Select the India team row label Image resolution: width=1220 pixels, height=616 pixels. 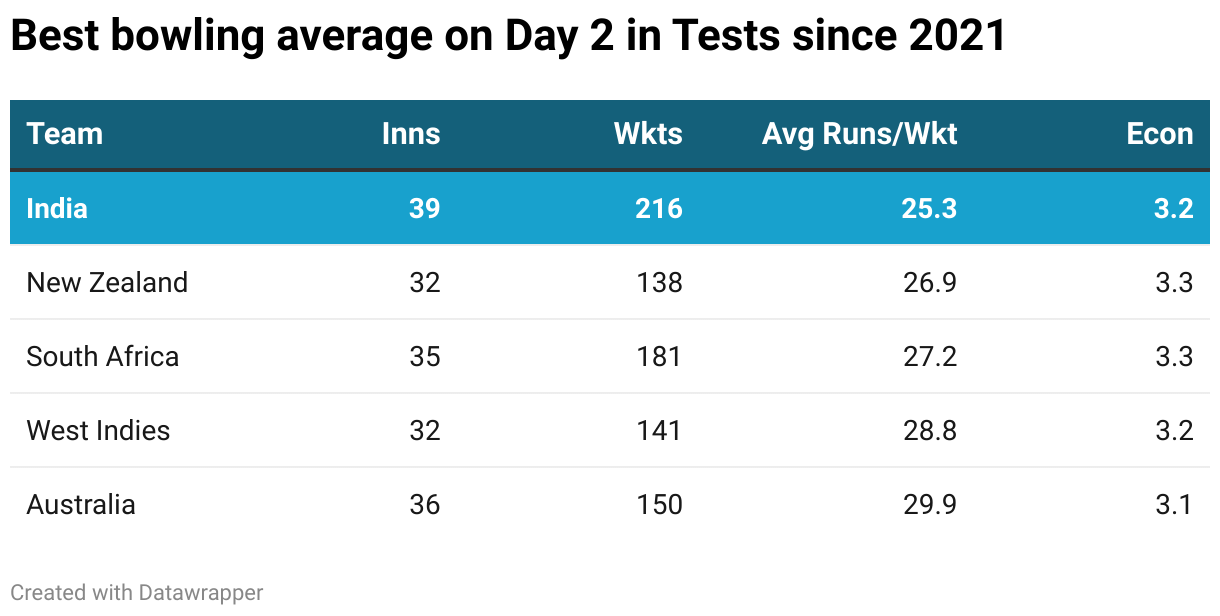(57, 208)
